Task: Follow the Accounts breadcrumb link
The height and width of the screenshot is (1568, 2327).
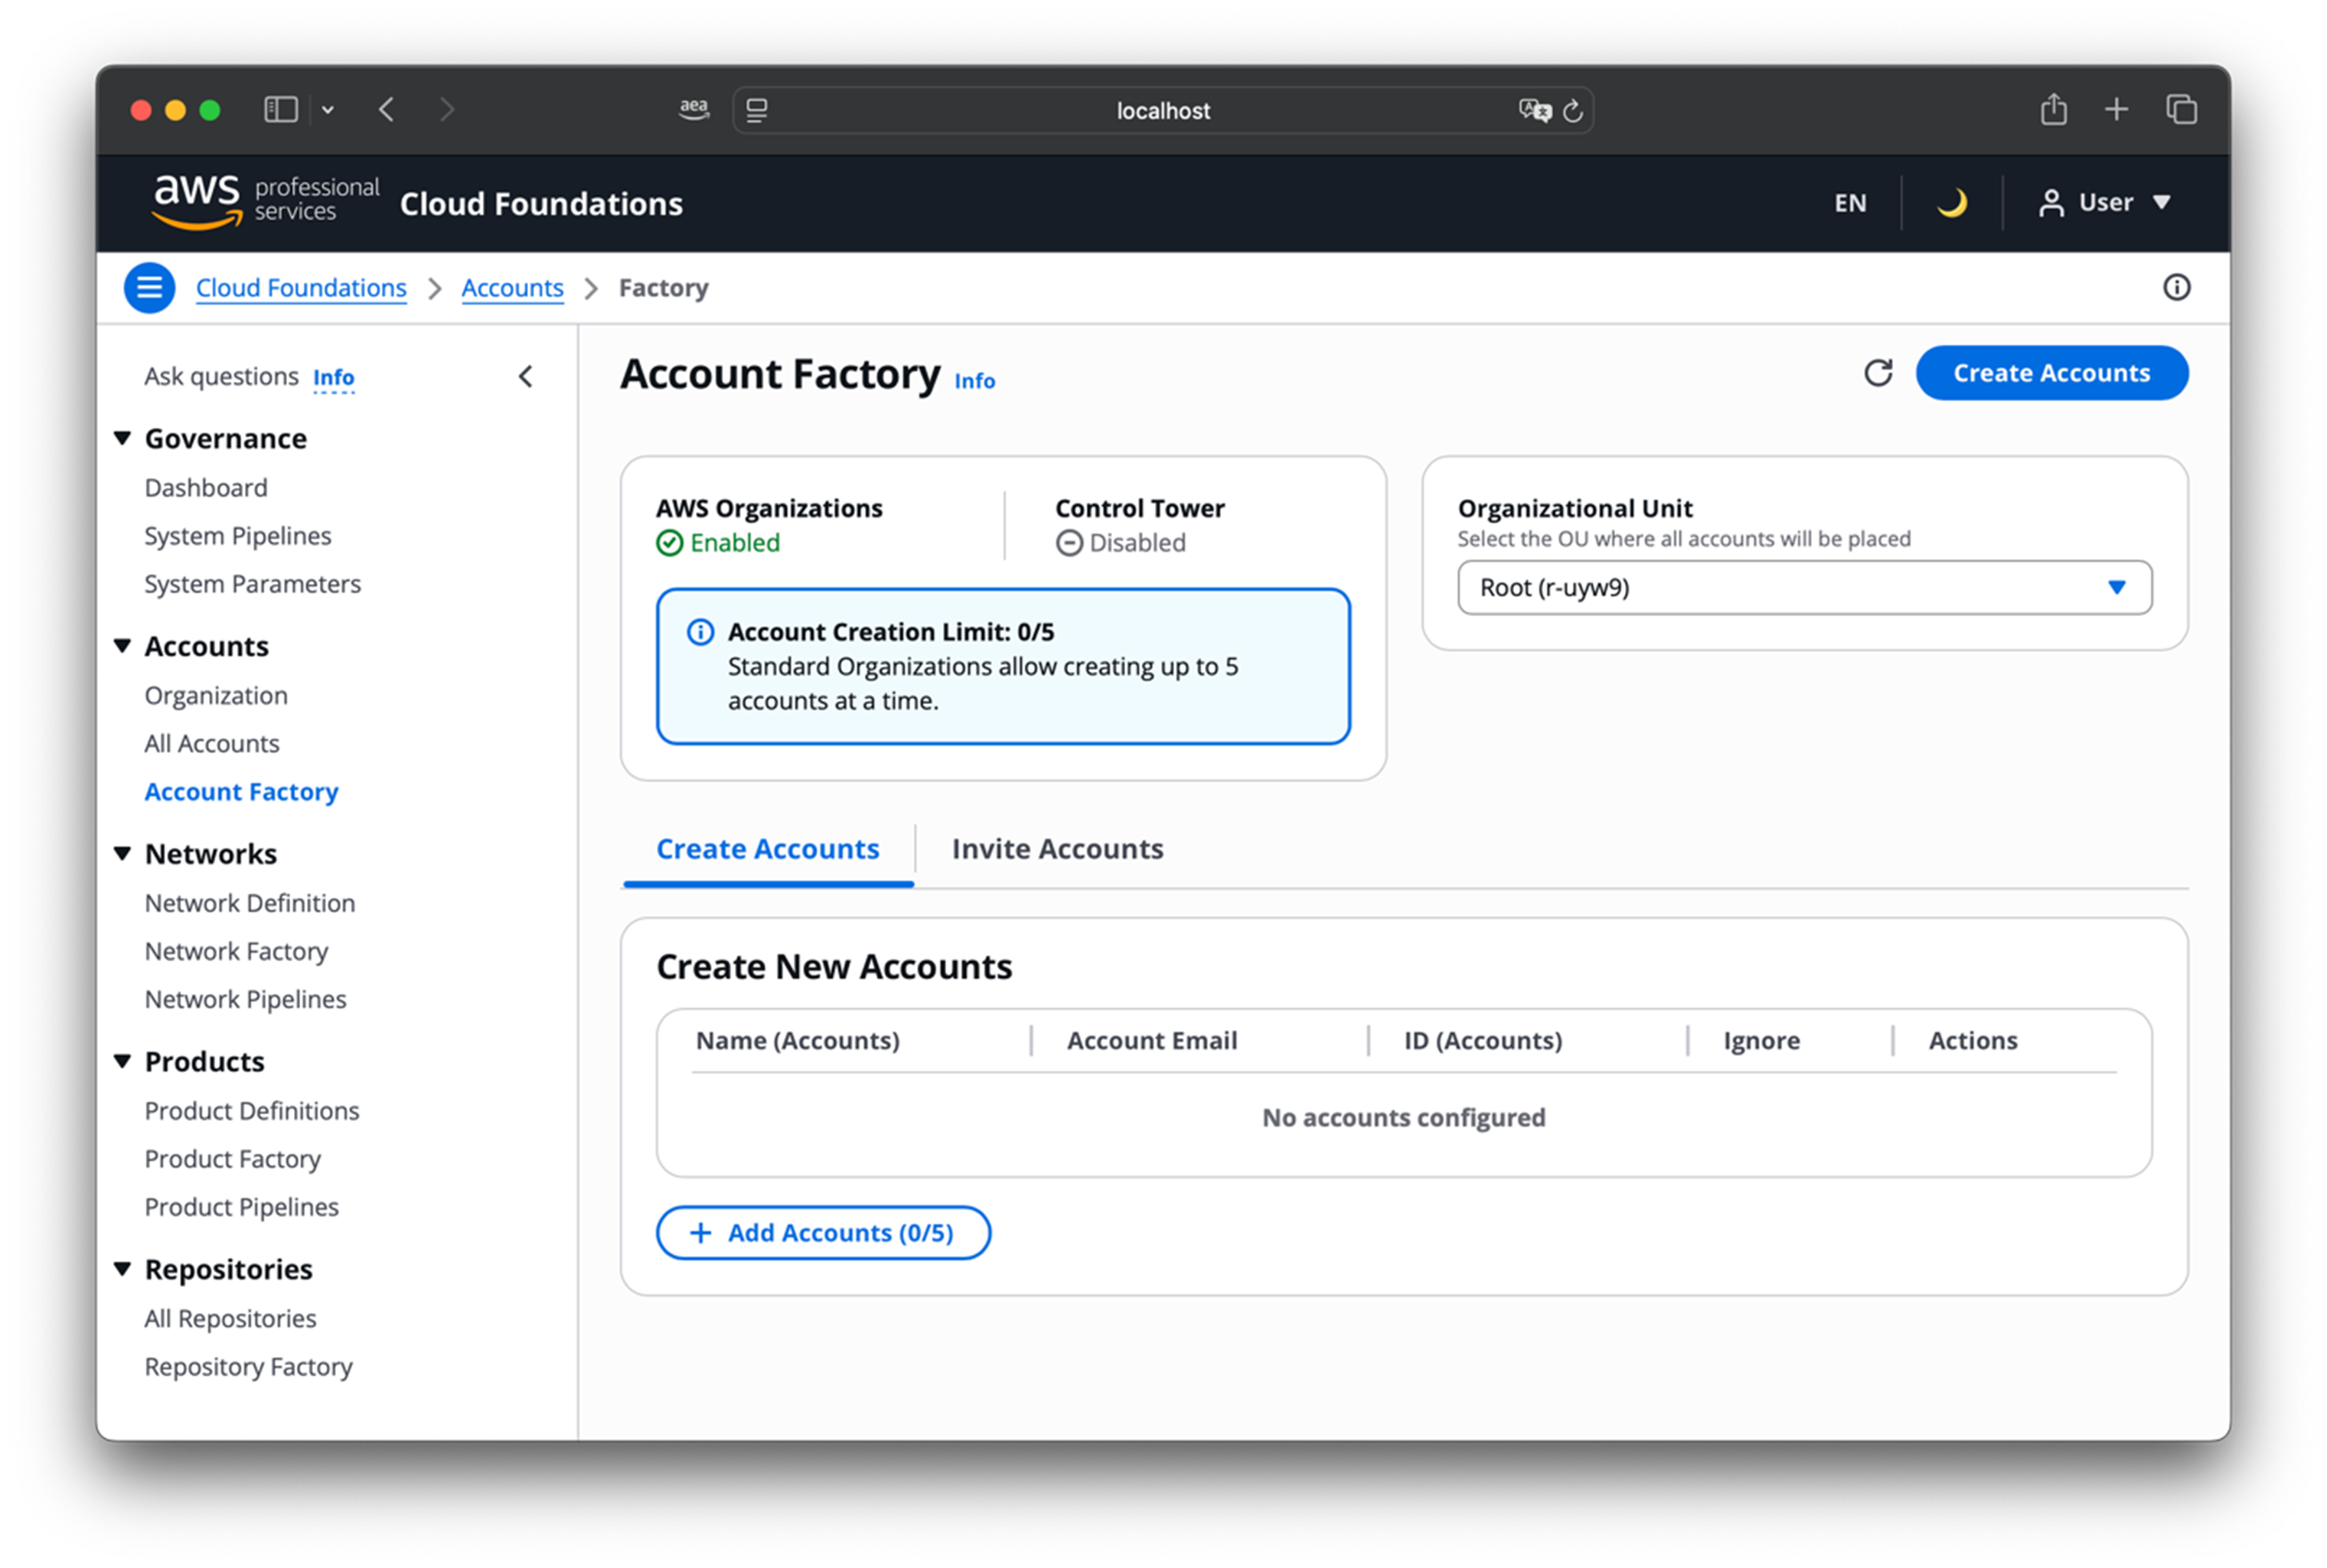Action: pyautogui.click(x=512, y=288)
